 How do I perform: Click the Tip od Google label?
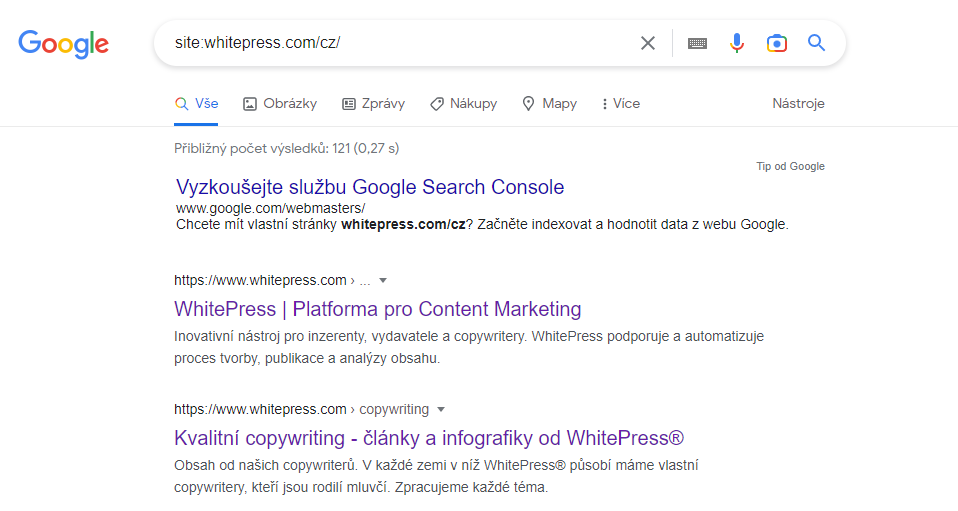pos(790,166)
